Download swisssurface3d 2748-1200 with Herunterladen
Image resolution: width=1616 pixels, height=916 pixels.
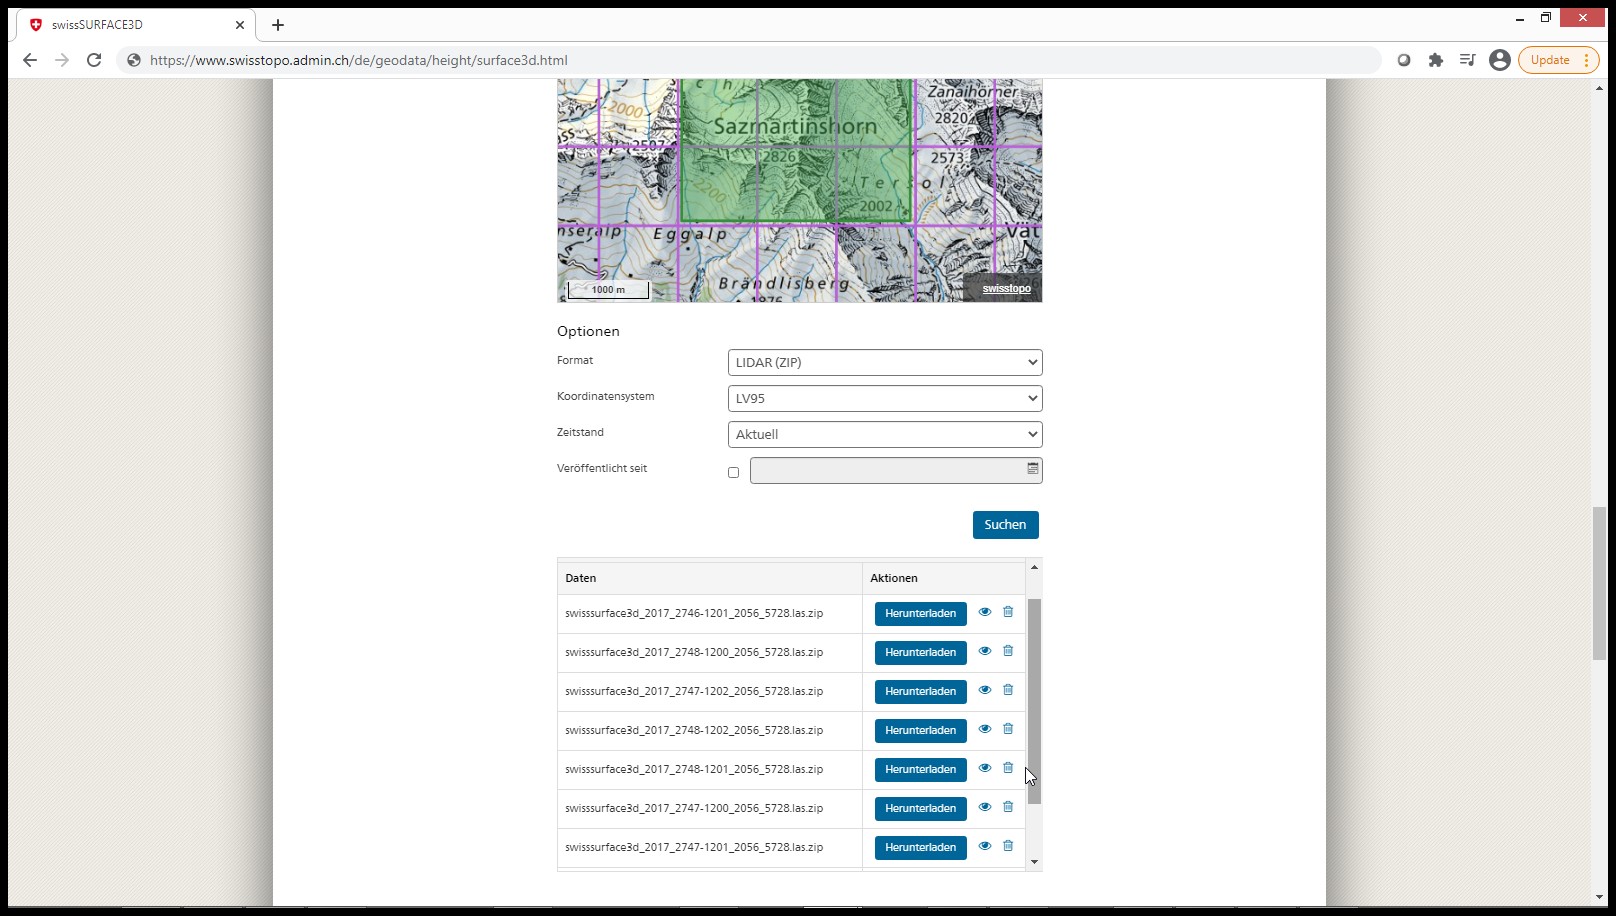pos(920,653)
